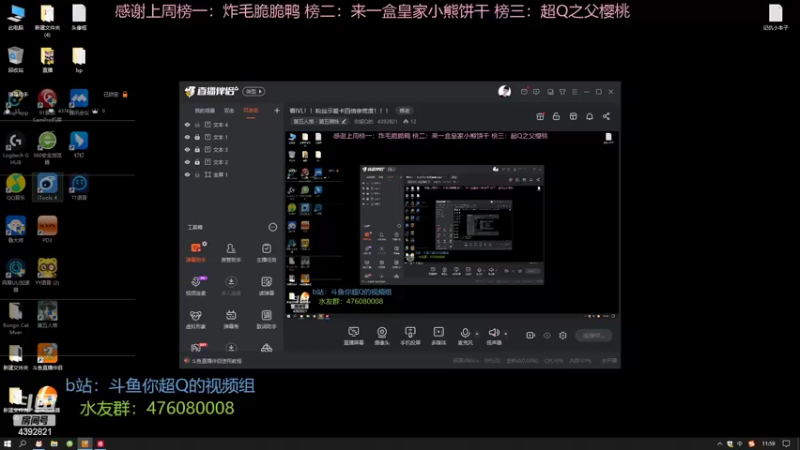Expand the speaker dropdown arrow

[506, 334]
